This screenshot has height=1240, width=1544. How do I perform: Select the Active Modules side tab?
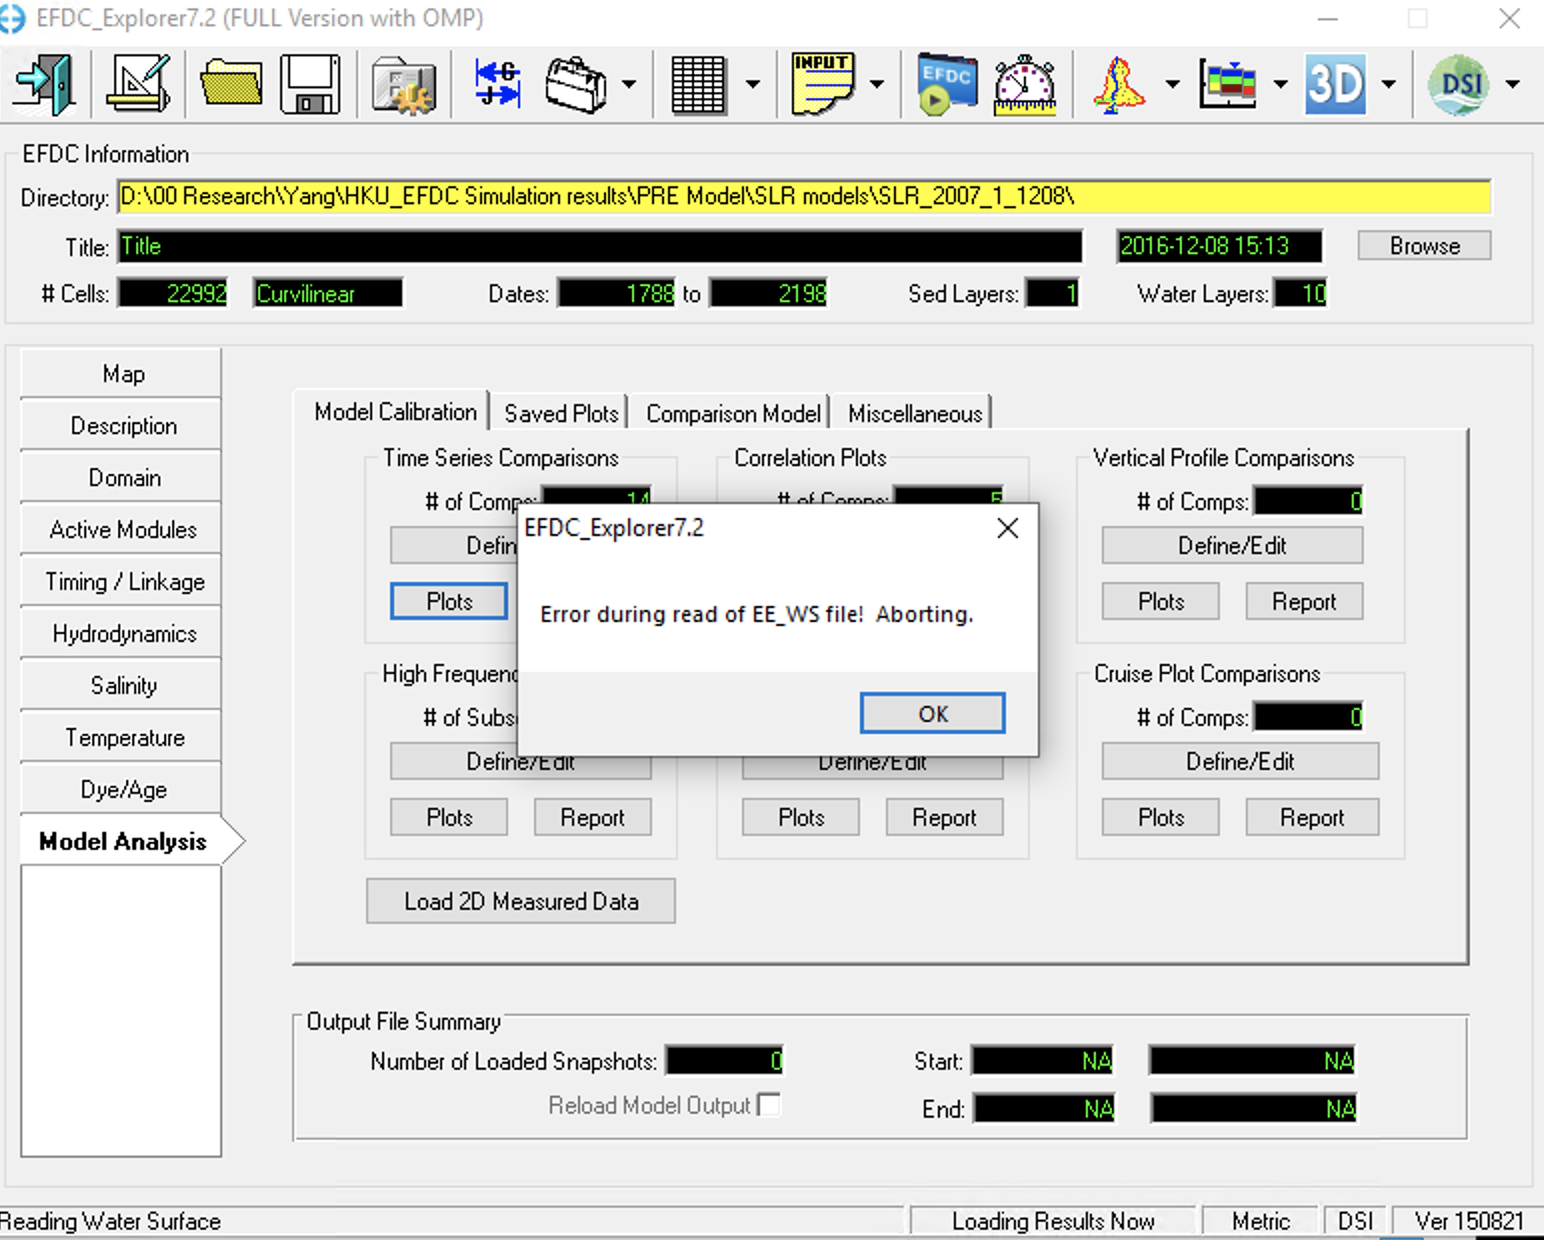pyautogui.click(x=122, y=530)
